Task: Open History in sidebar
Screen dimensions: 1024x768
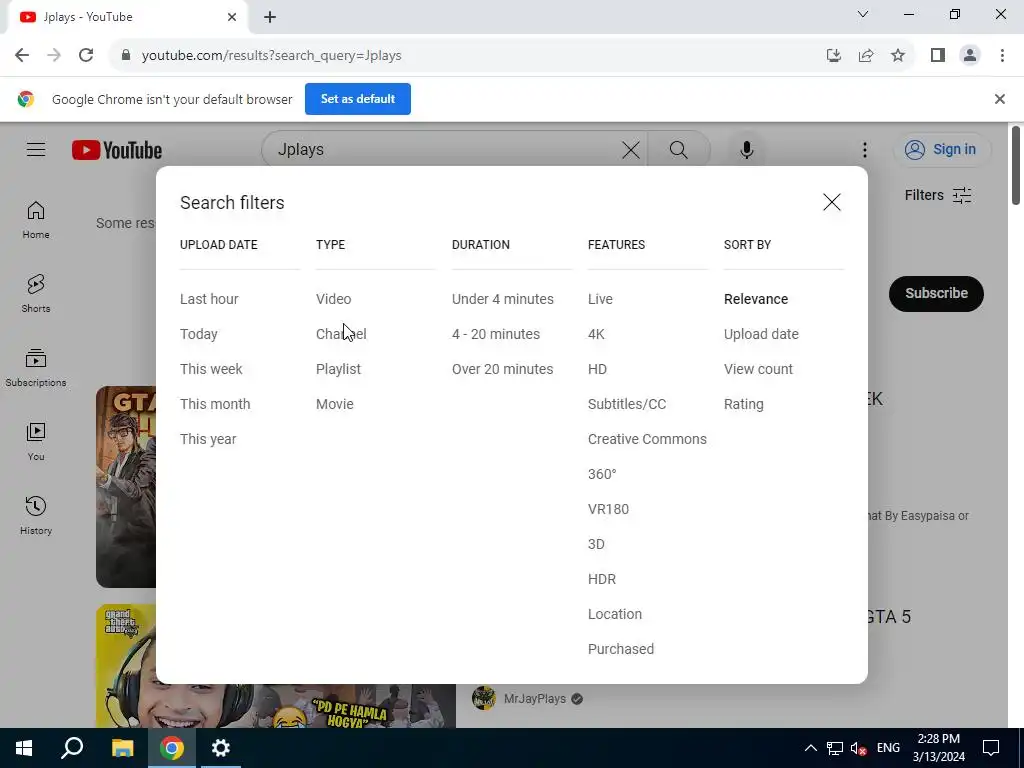Action: [36, 516]
